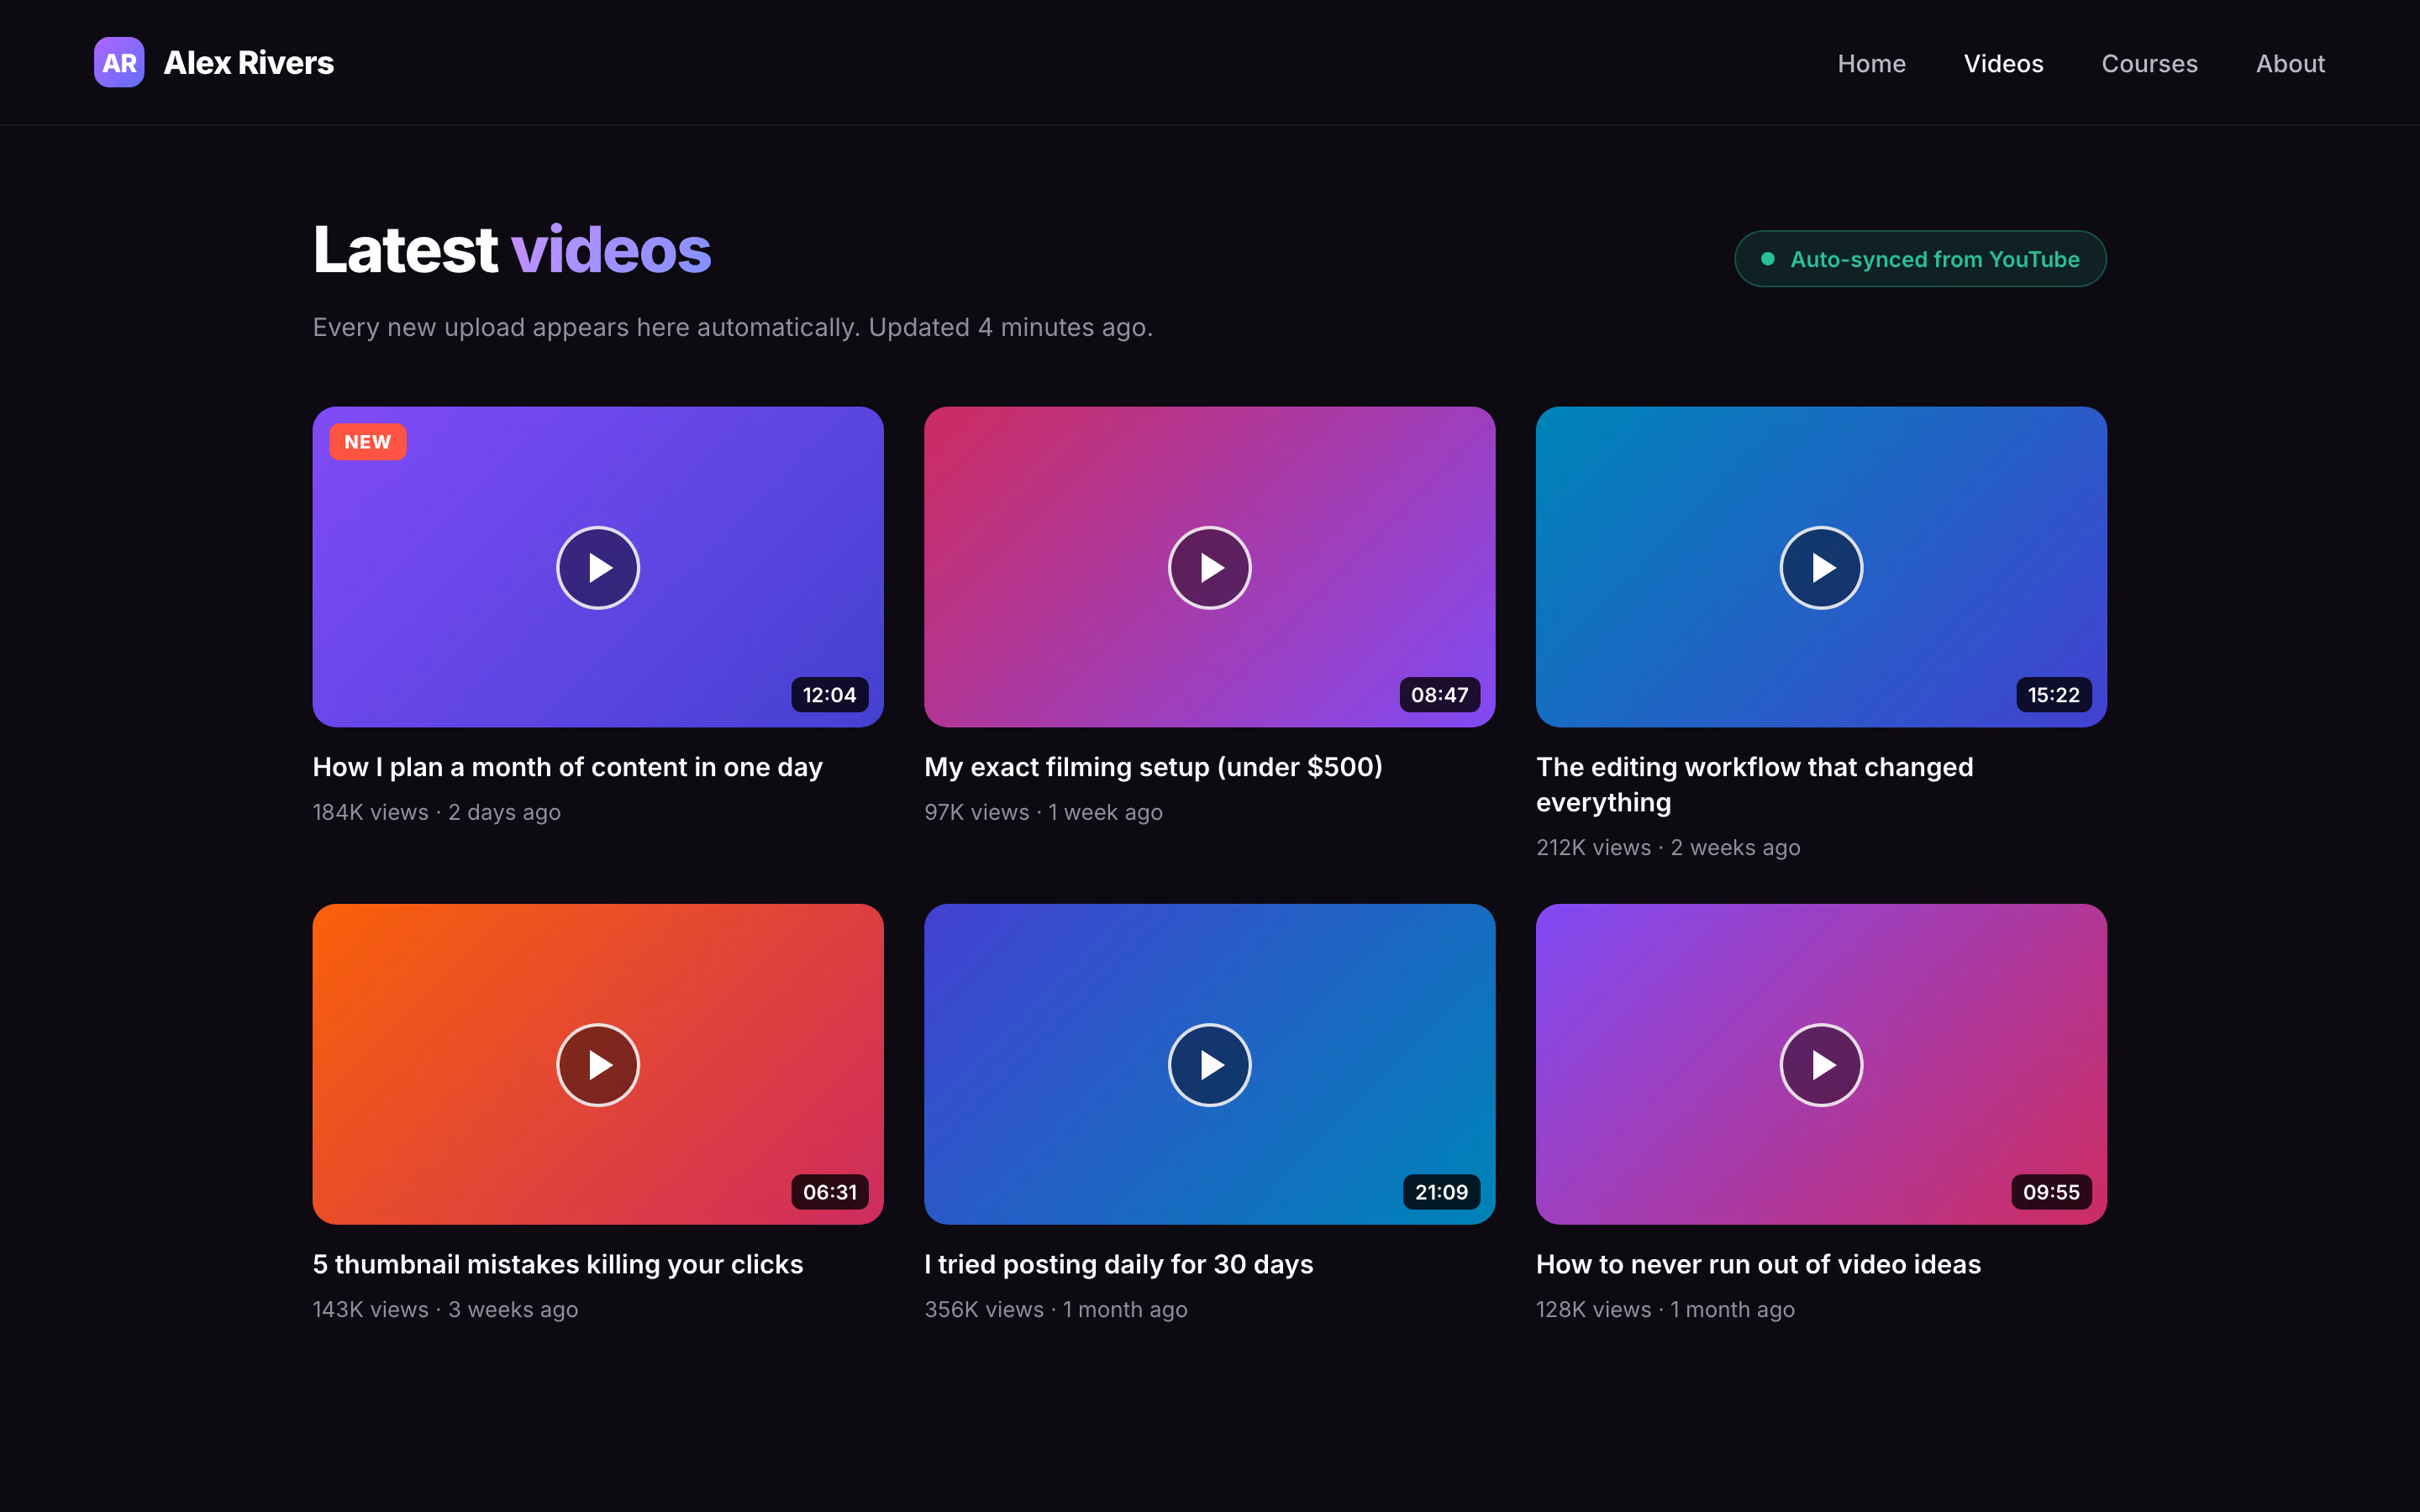Click the Auto-synced from YouTube badge

pyautogui.click(x=1920, y=259)
